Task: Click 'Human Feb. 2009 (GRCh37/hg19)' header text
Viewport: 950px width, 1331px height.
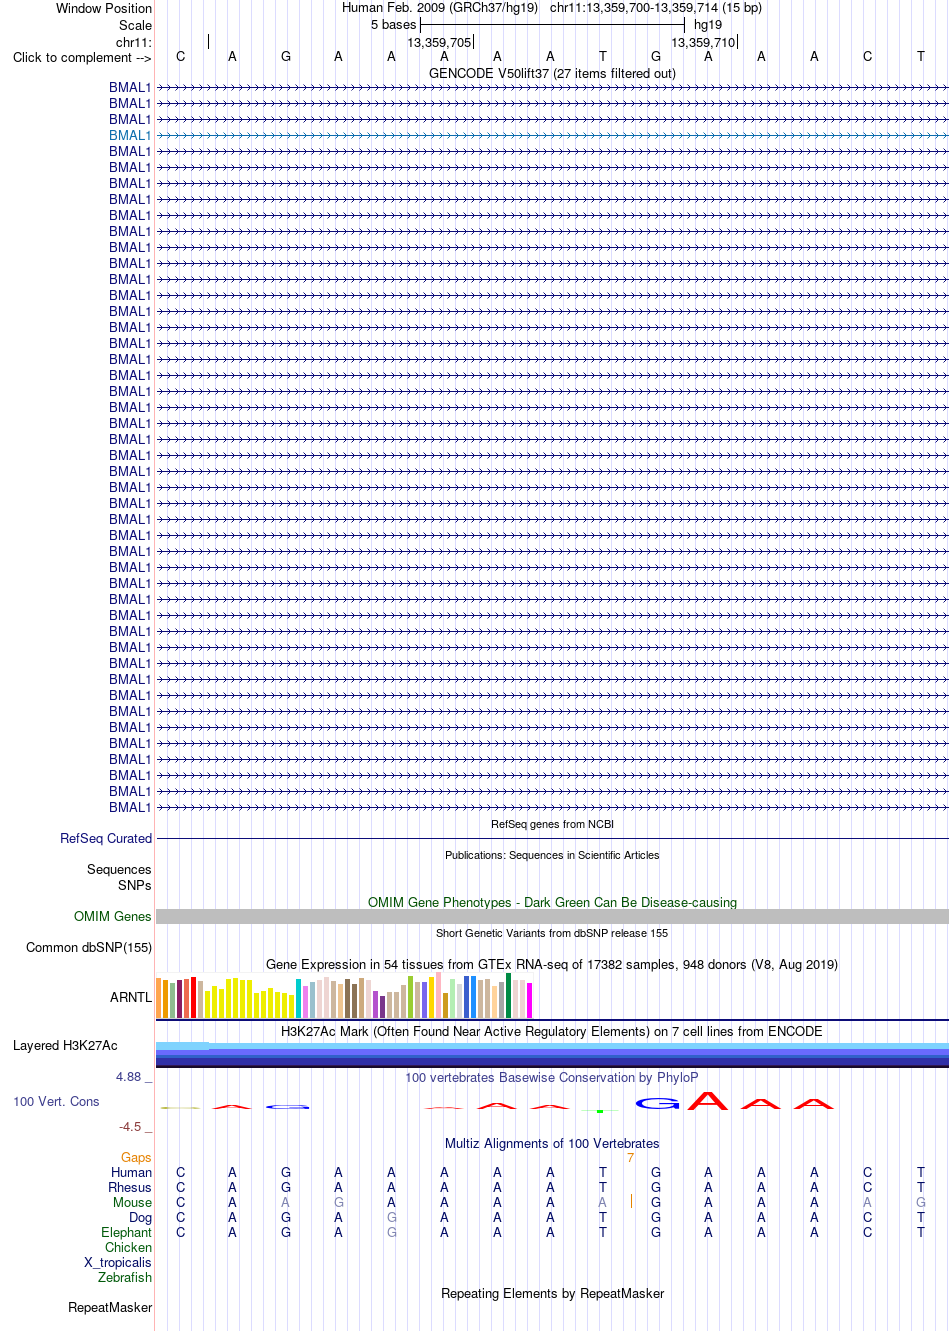Action: pyautogui.click(x=440, y=7)
